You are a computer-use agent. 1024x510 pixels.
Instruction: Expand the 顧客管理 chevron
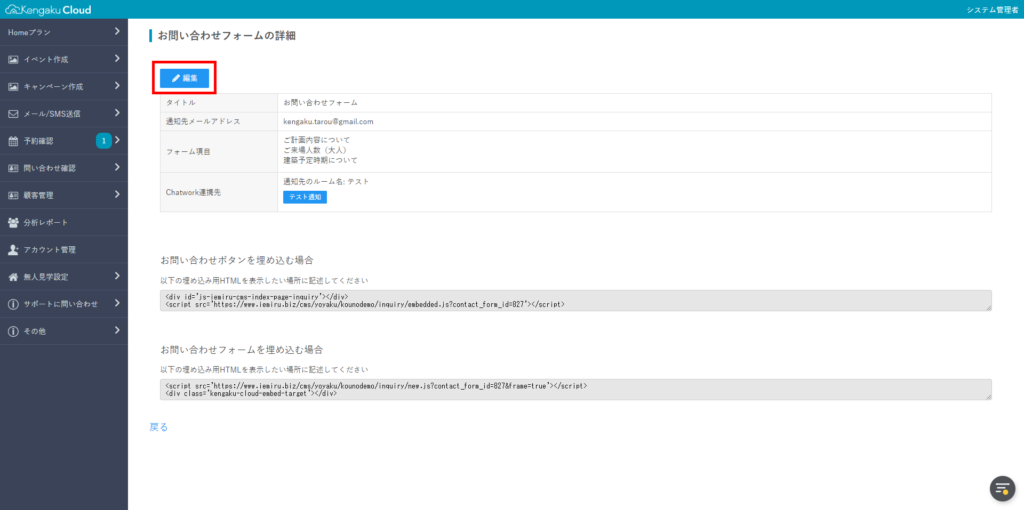pyautogui.click(x=117, y=195)
